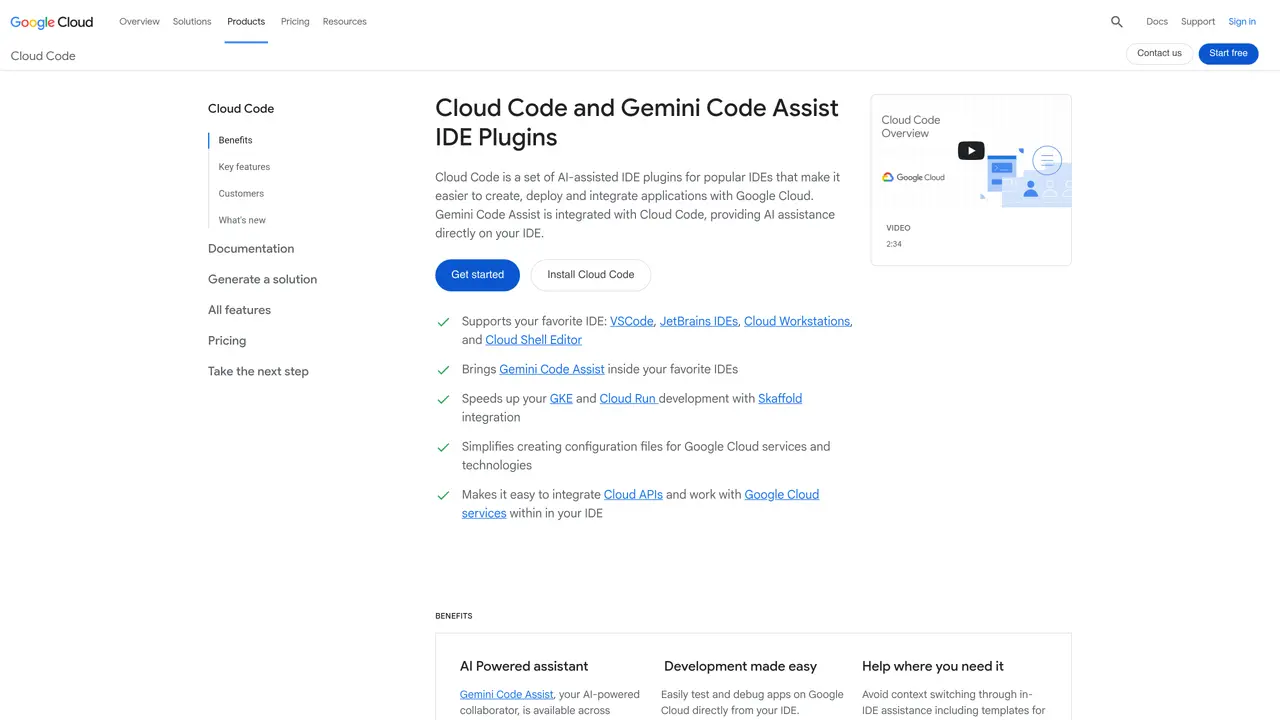Click the Development made easy heading

click(740, 666)
